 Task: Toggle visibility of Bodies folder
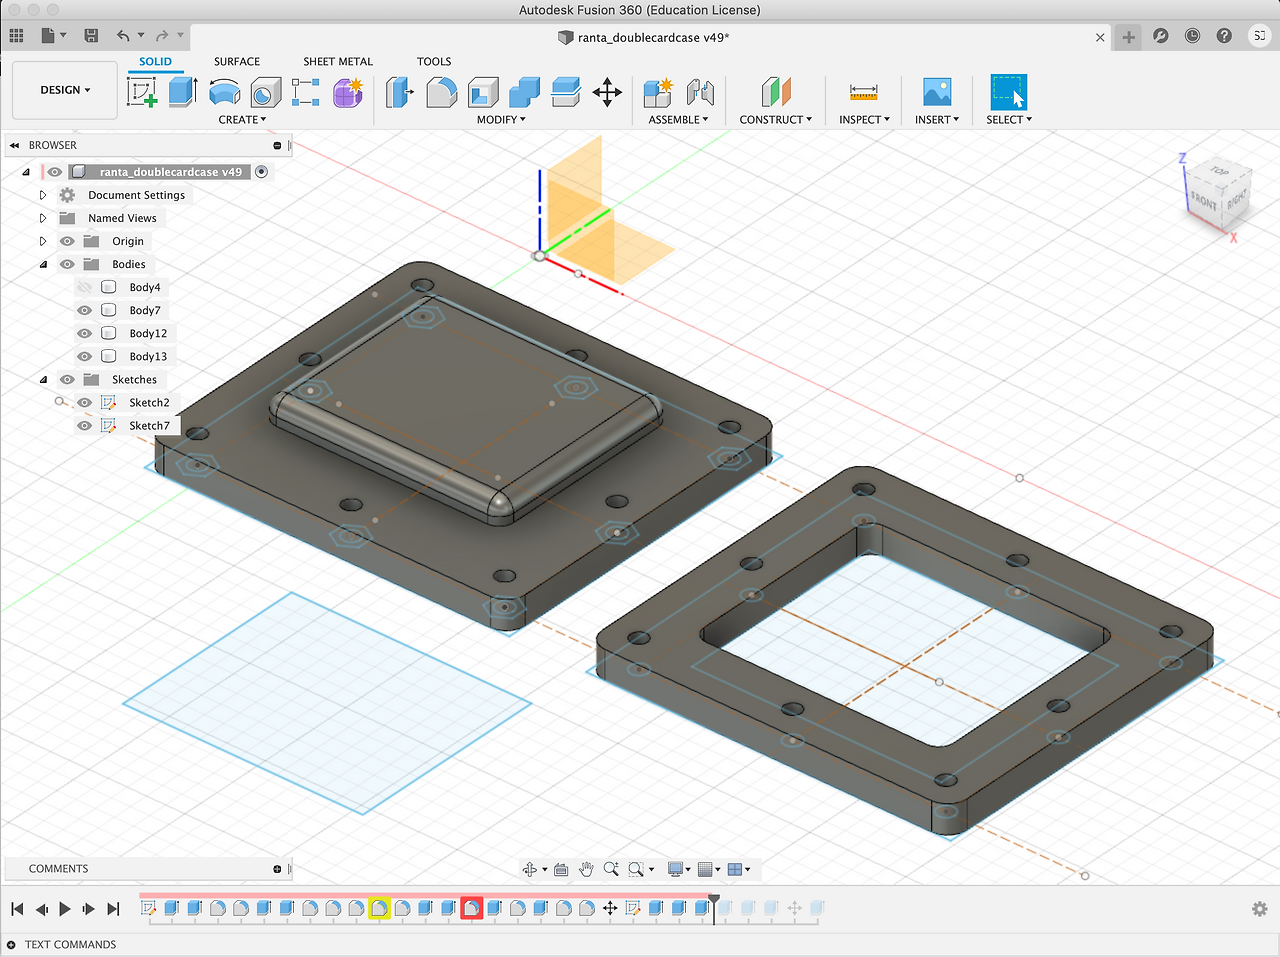click(x=67, y=264)
